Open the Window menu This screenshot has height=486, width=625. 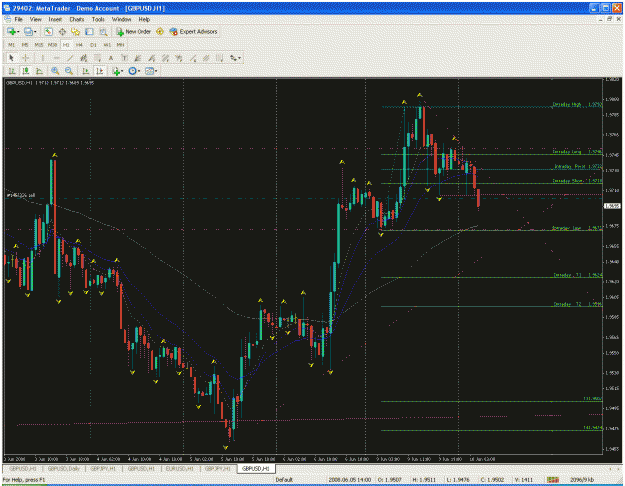[121, 20]
